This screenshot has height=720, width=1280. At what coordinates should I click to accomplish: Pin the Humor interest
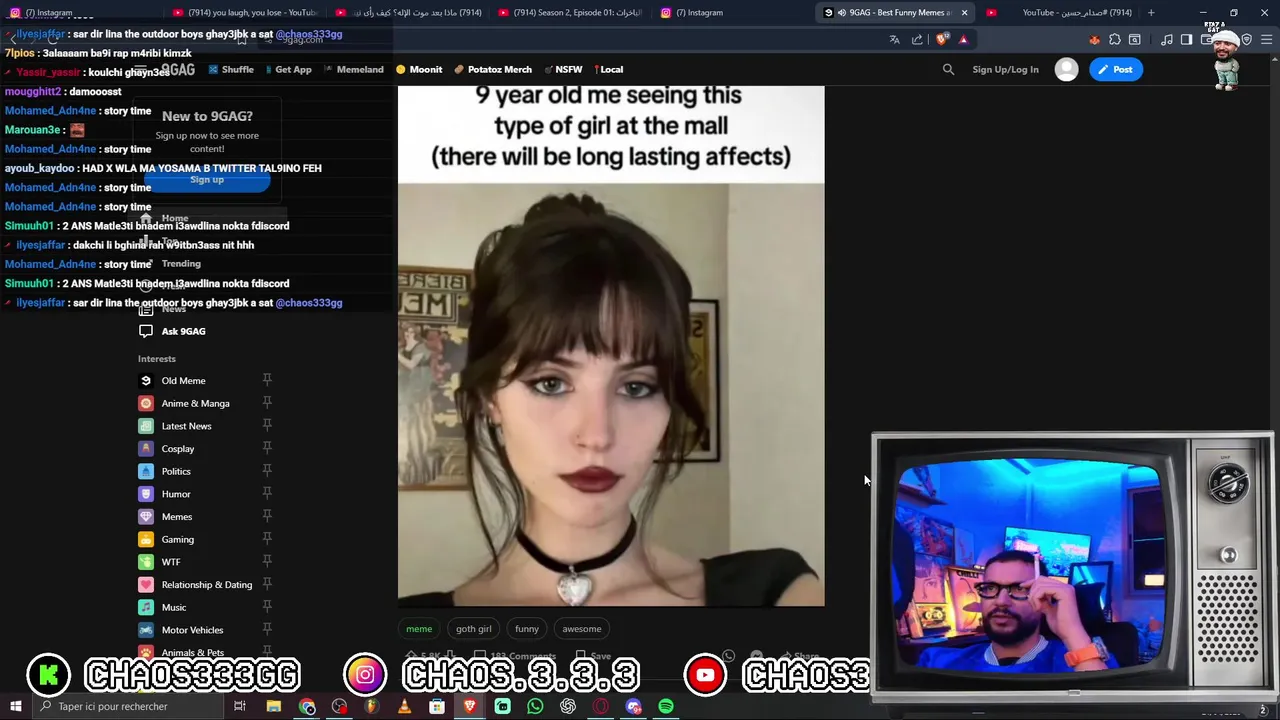(x=267, y=493)
